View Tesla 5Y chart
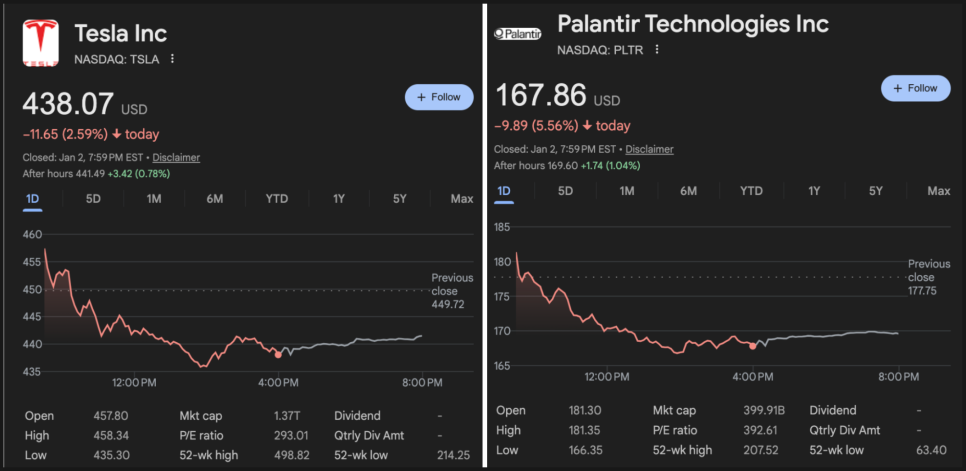Viewport: 966px width, 471px height. click(x=400, y=199)
